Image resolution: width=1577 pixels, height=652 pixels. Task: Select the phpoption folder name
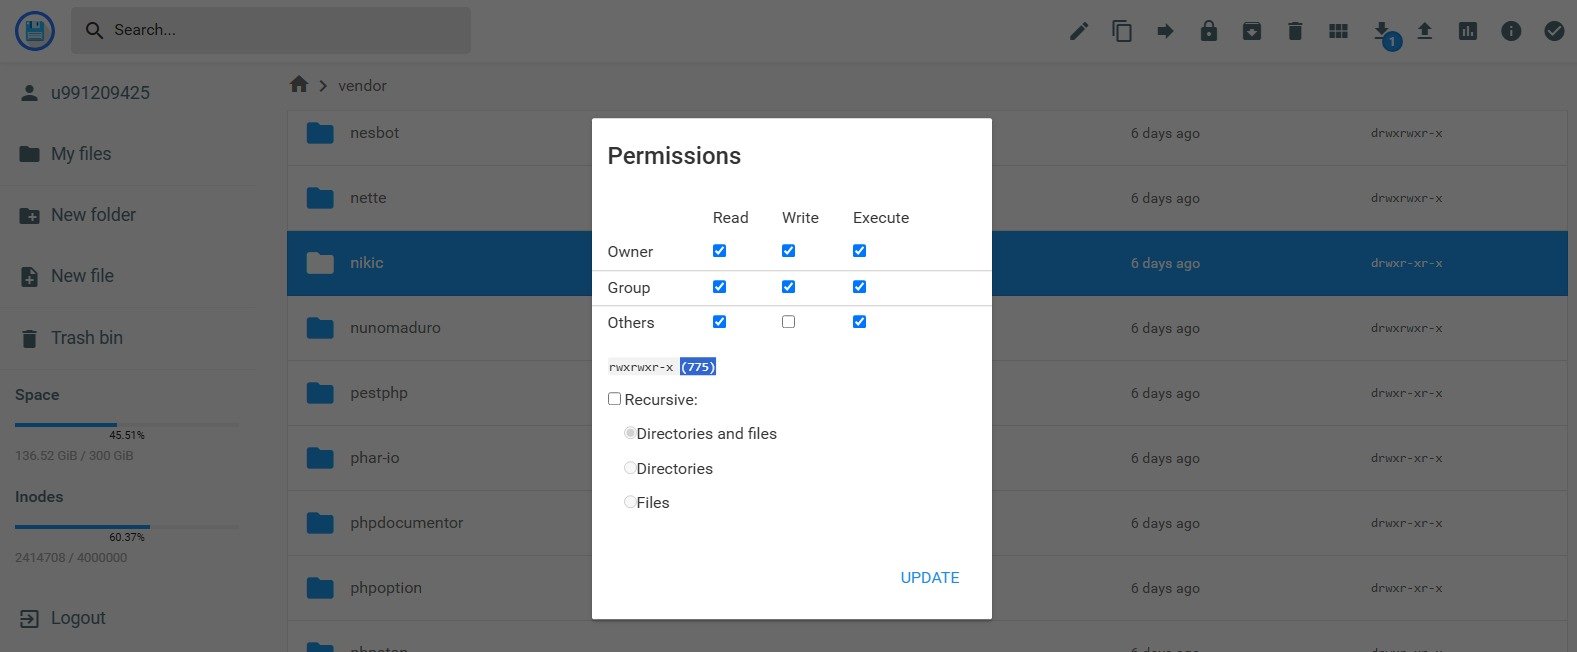tap(386, 588)
